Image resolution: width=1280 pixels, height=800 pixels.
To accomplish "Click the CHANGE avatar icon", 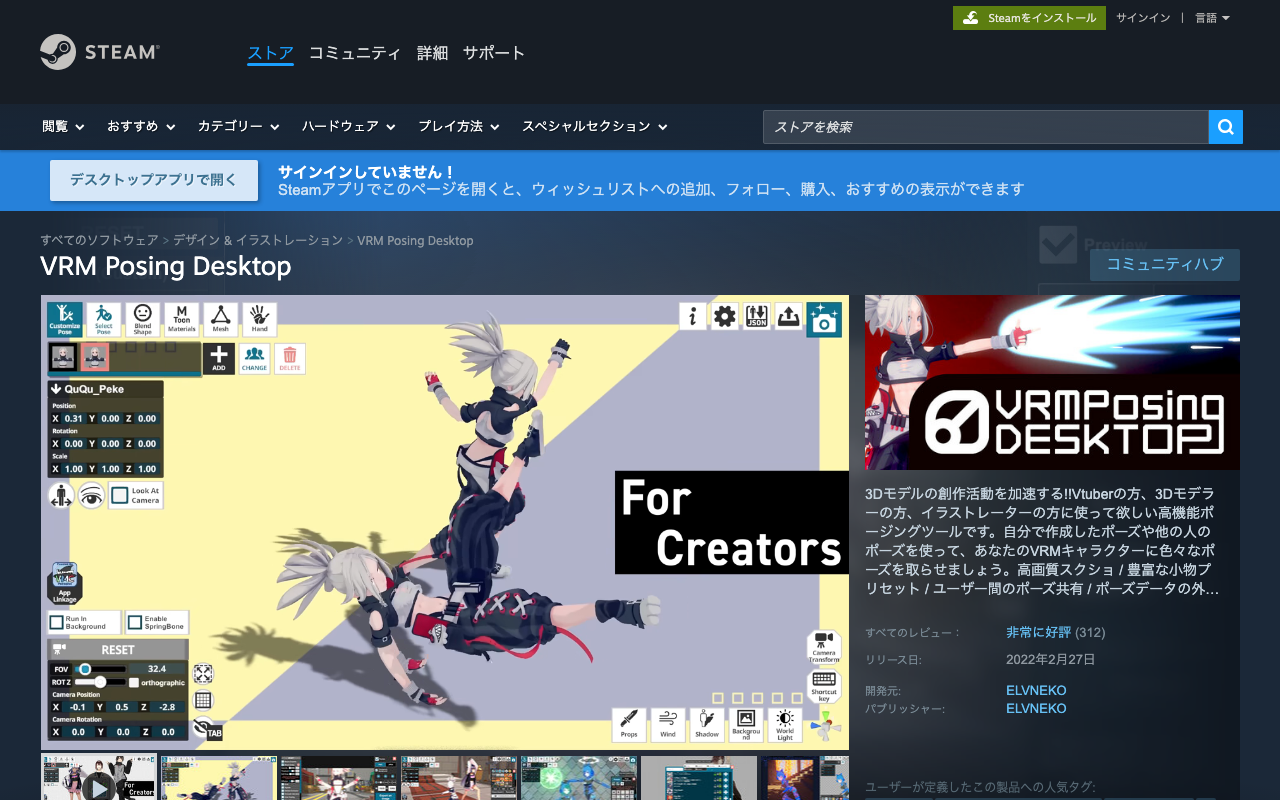I will [x=254, y=358].
